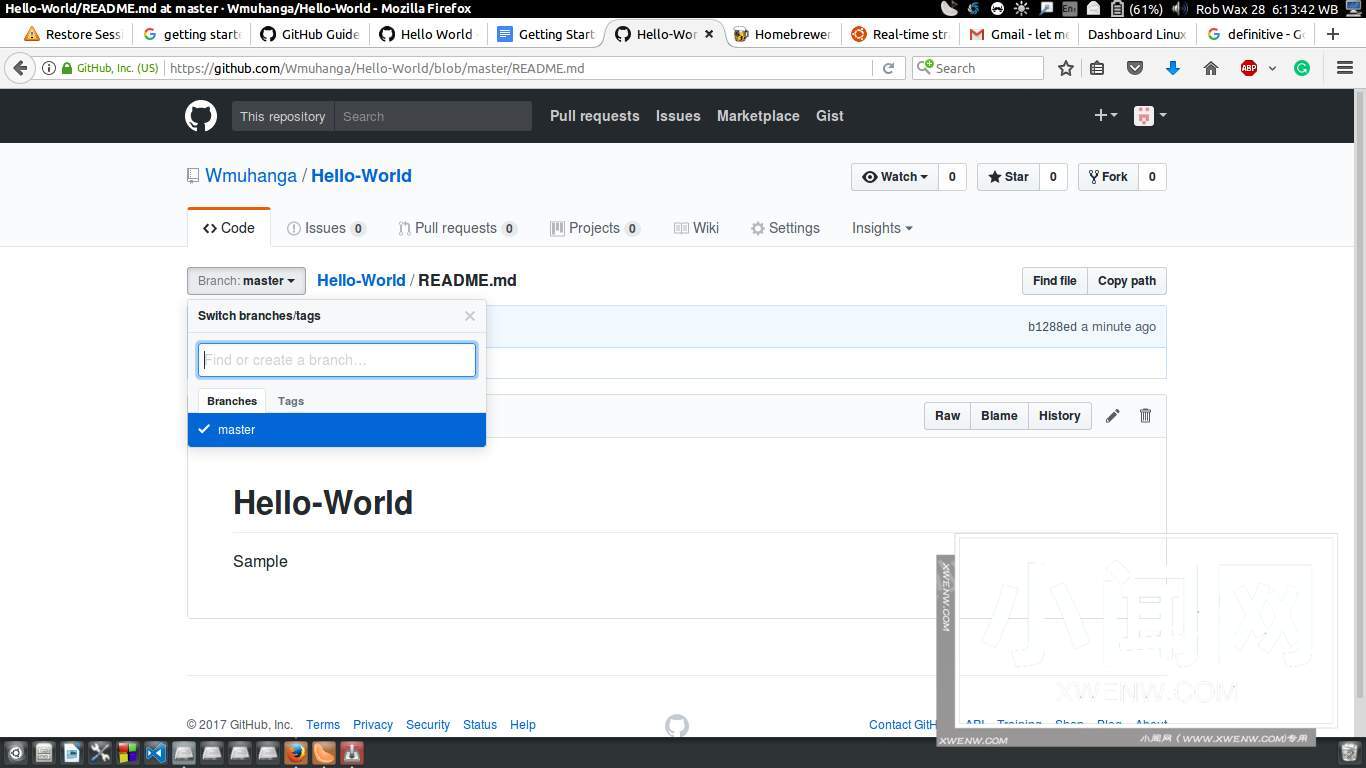Bookmark this page with the star icon
This screenshot has height=768, width=1366.
coord(1066,68)
